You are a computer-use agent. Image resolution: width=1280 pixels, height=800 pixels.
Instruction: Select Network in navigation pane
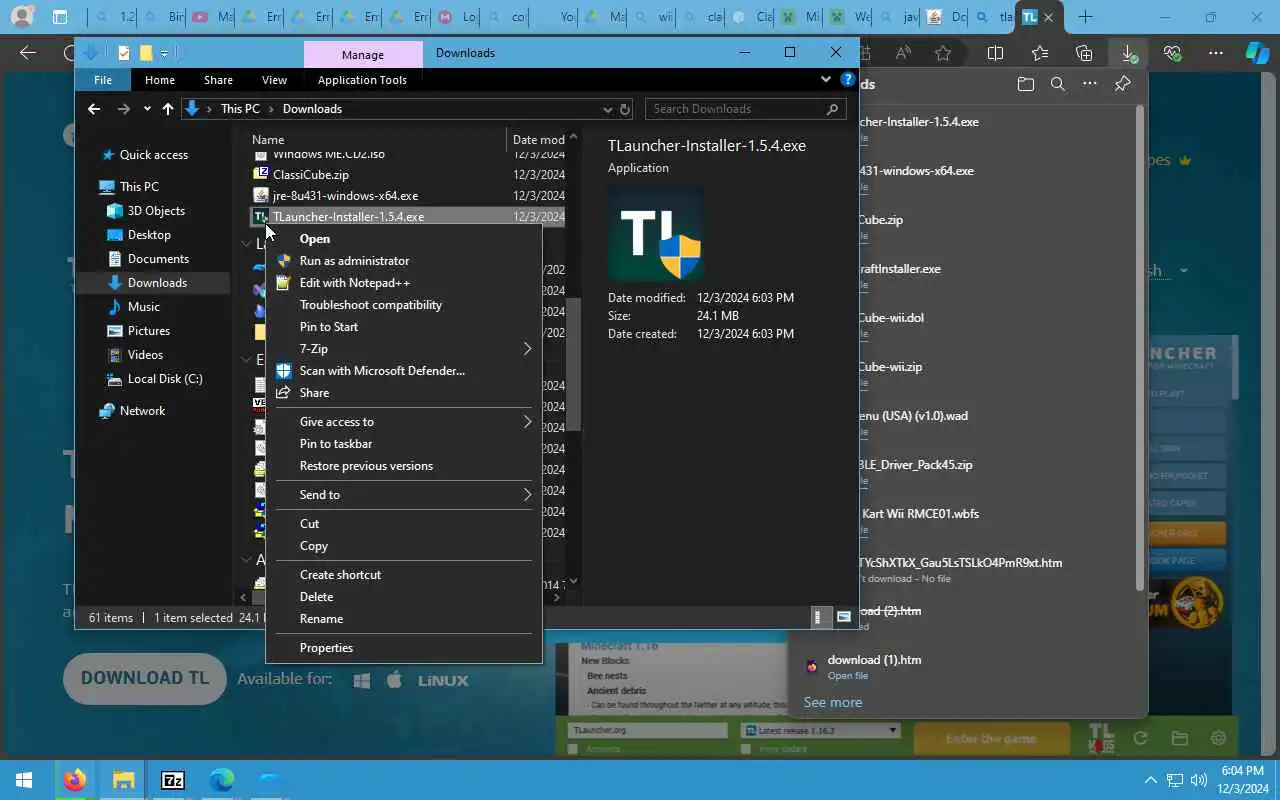coord(143,411)
